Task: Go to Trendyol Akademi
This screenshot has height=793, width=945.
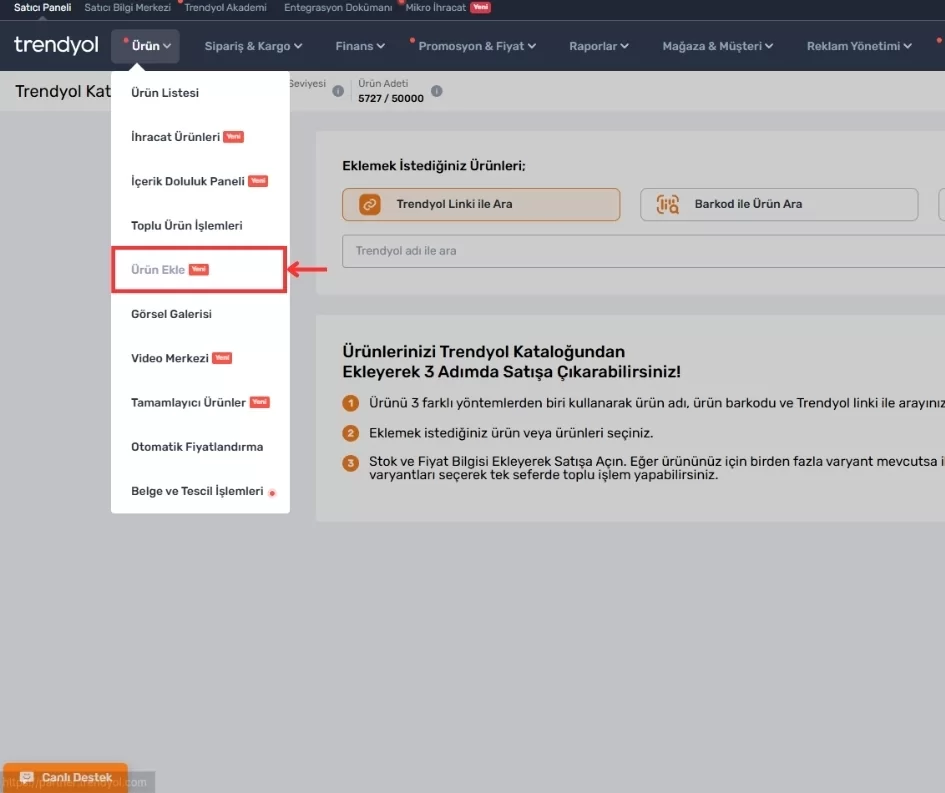Action: pyautogui.click(x=225, y=8)
